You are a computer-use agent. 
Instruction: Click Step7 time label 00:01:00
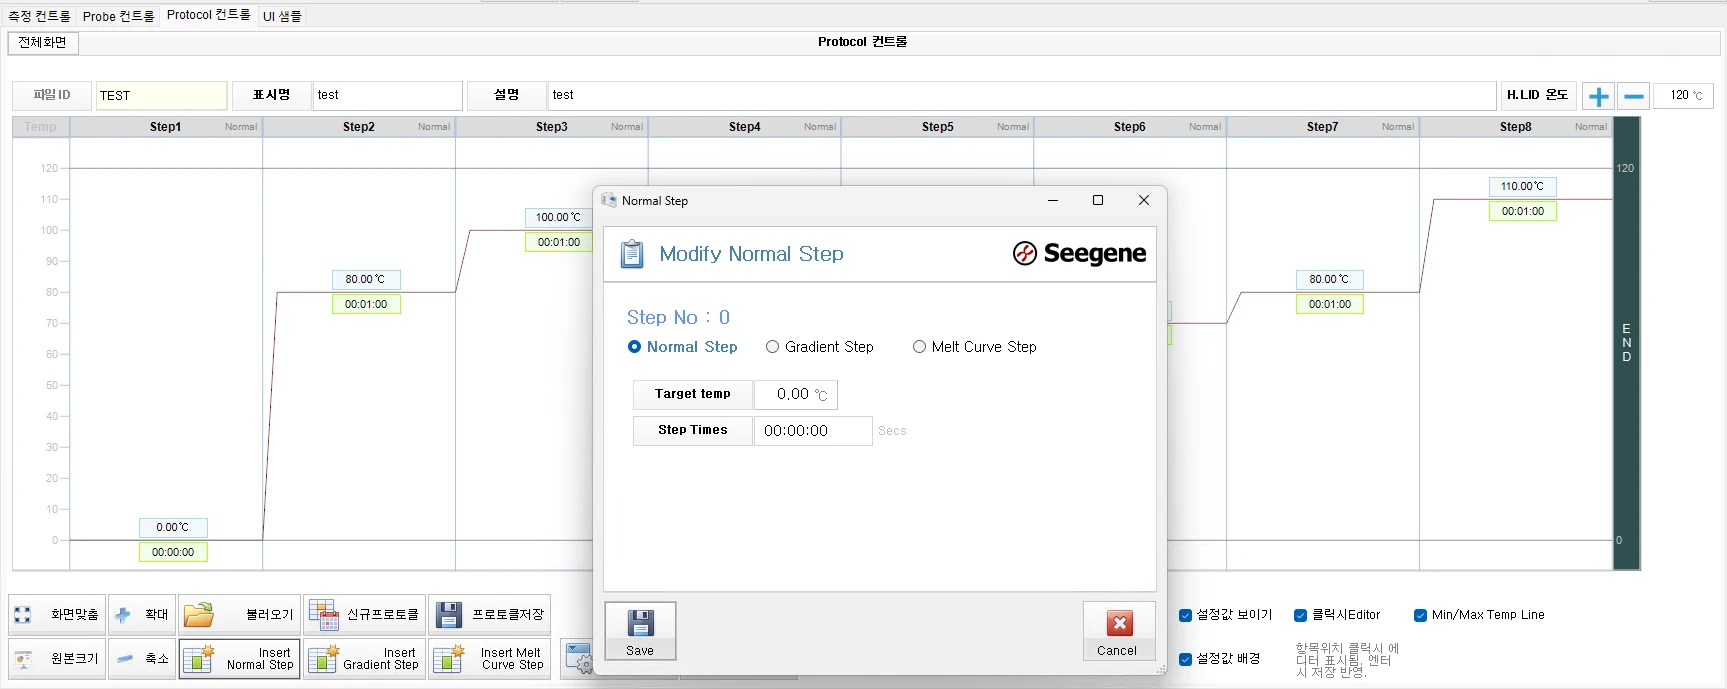tap(1330, 304)
